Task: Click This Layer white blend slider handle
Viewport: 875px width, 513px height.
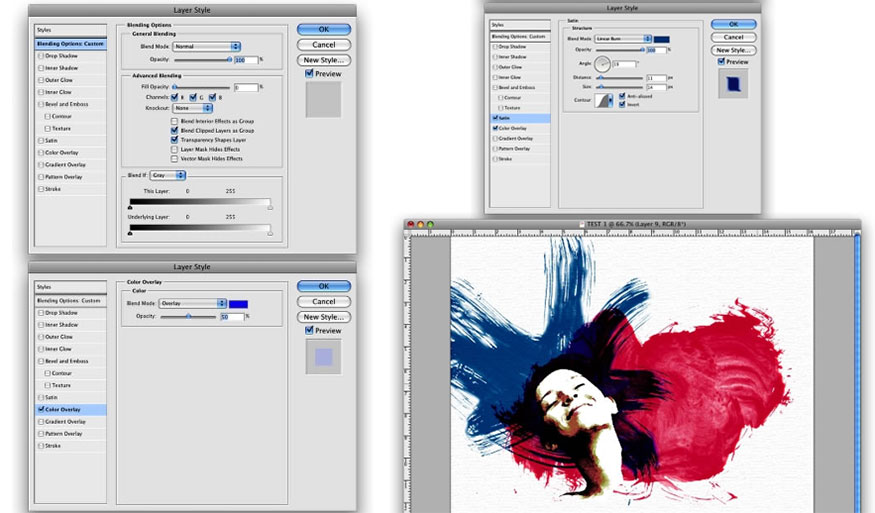Action: (x=269, y=208)
